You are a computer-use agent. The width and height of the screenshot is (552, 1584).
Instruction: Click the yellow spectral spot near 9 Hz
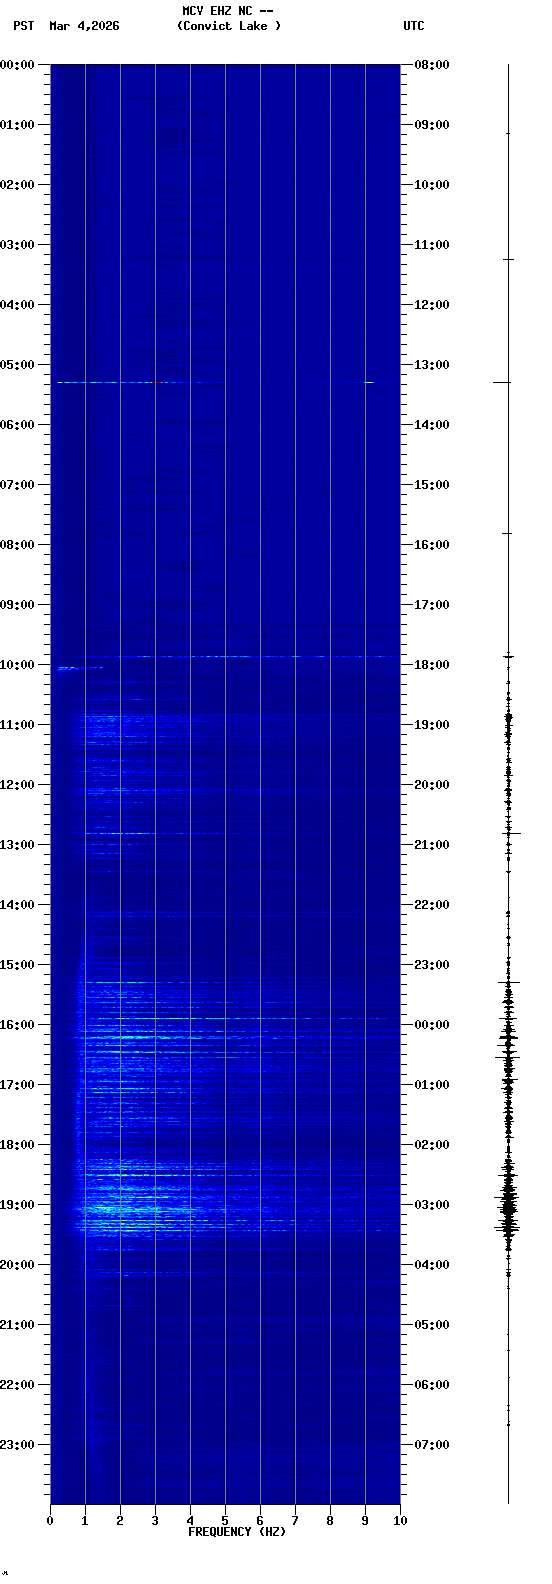(x=369, y=382)
